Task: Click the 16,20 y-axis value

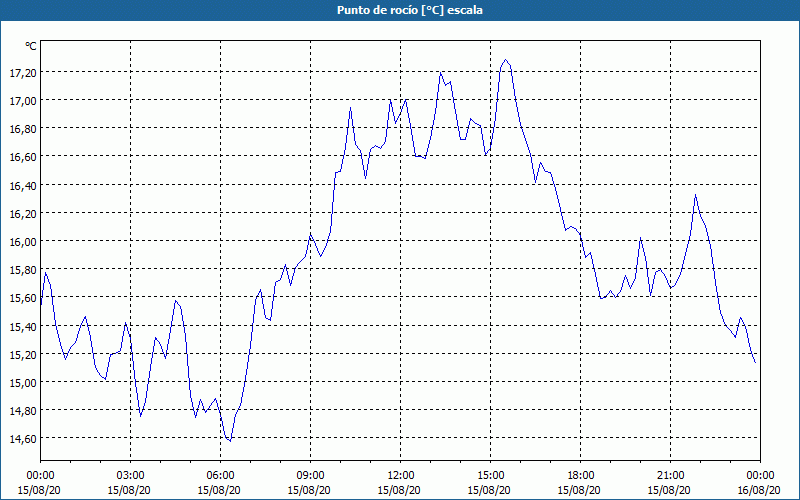Action: point(23,214)
